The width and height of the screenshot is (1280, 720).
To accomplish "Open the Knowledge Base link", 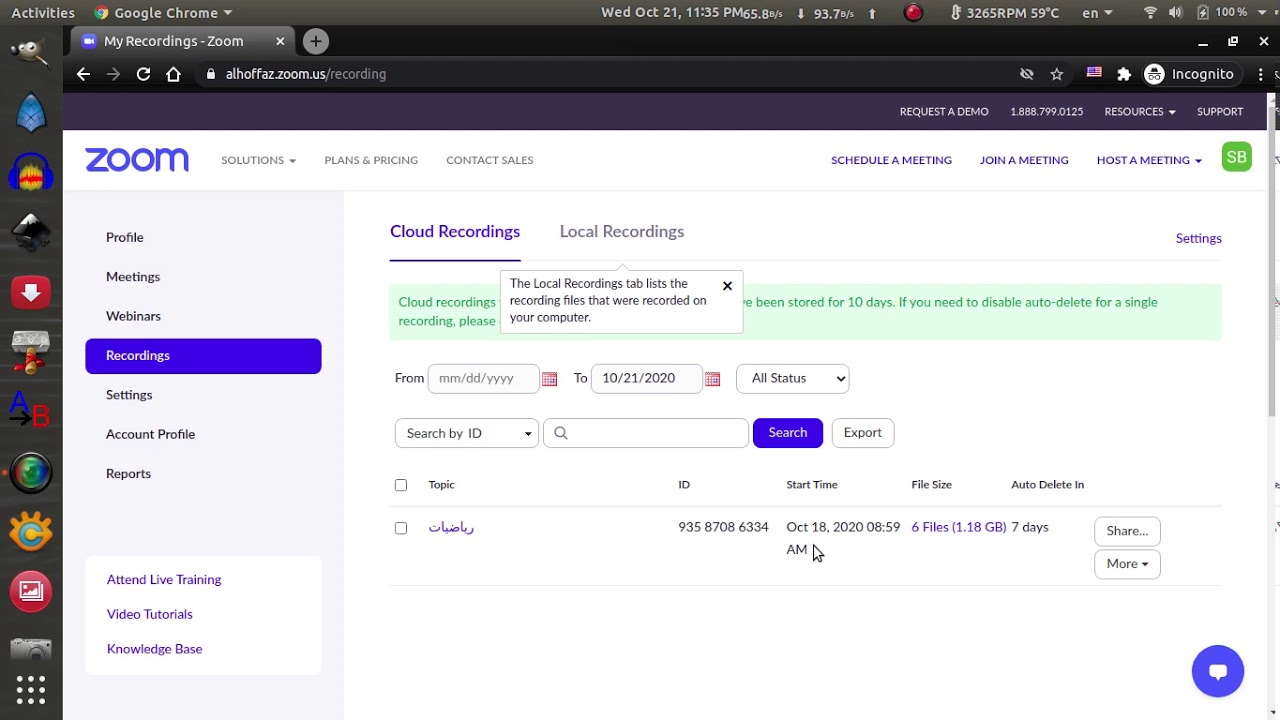I will (x=154, y=649).
